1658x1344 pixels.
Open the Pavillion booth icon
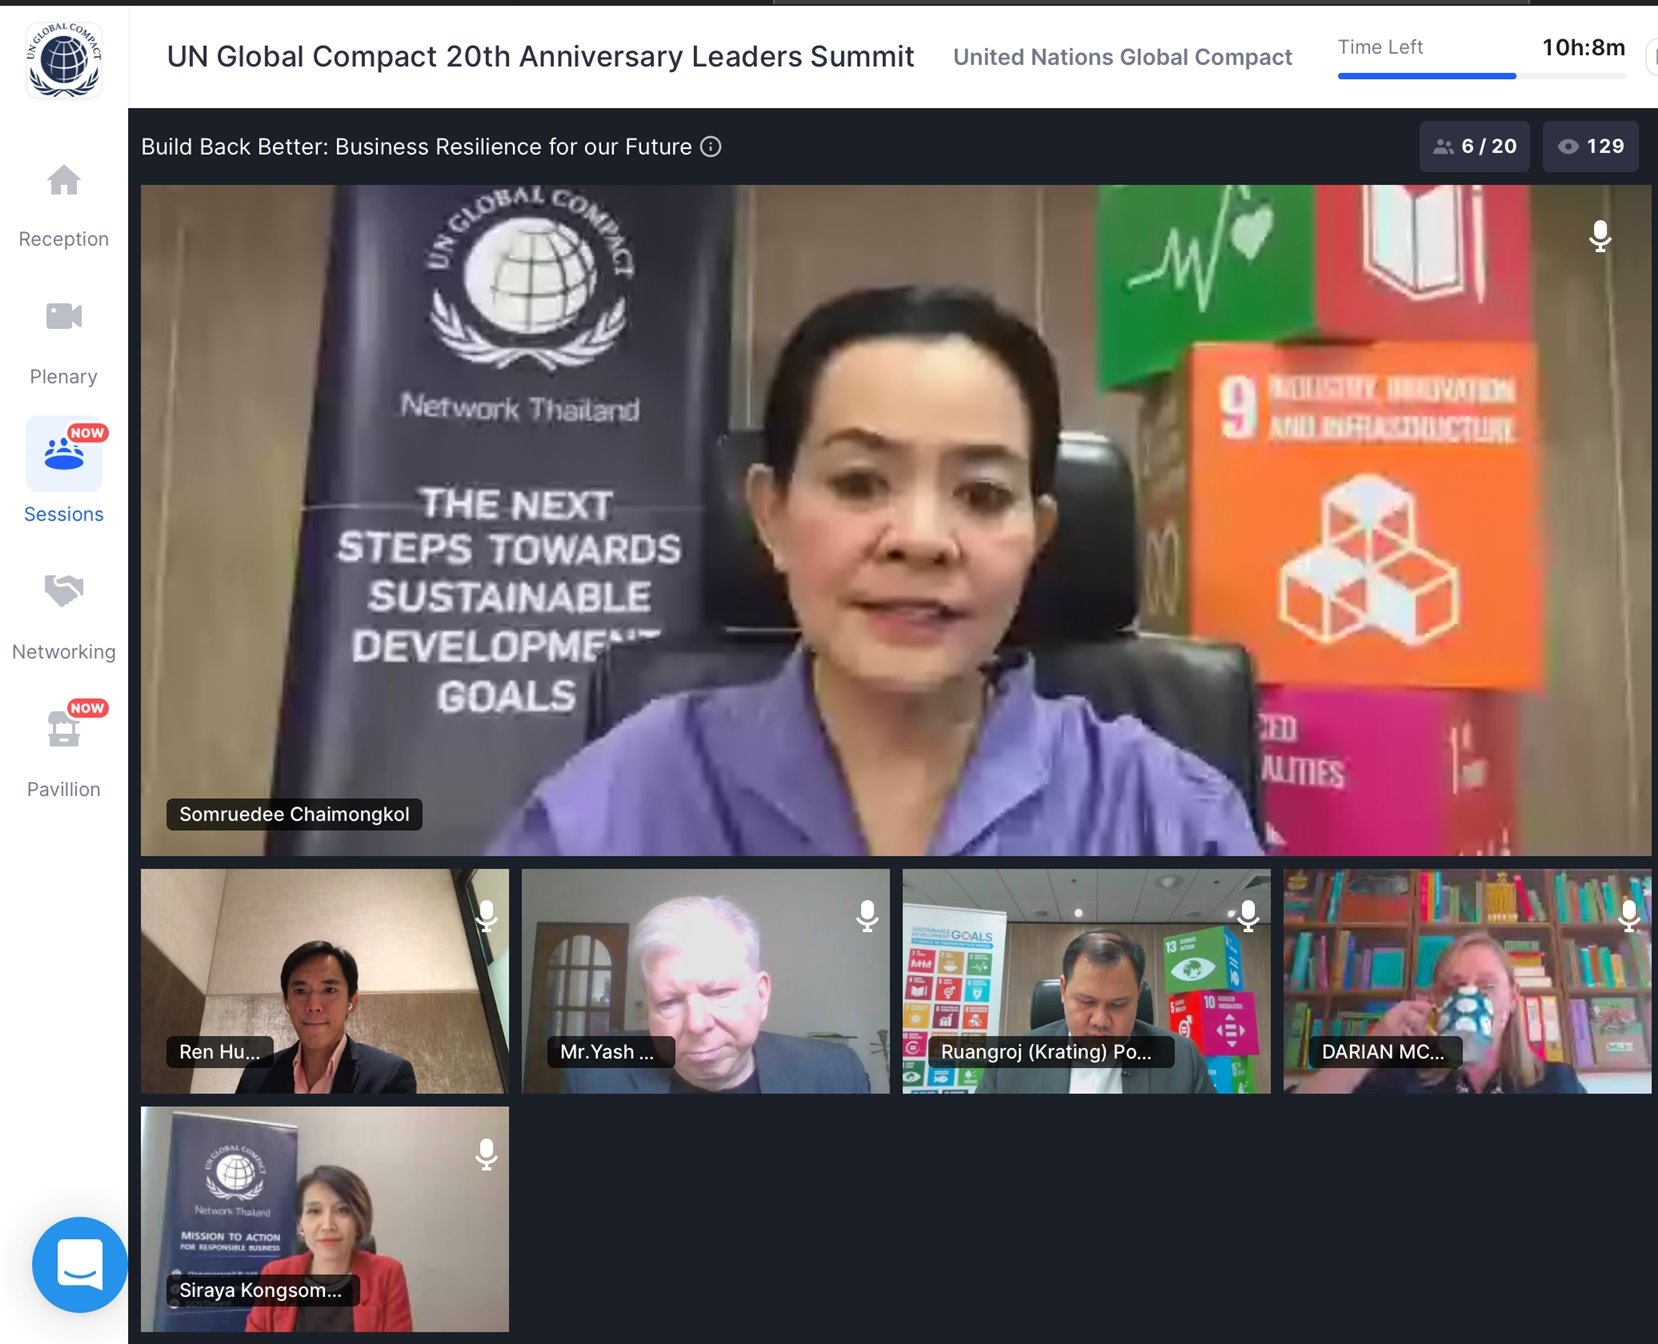point(64,729)
